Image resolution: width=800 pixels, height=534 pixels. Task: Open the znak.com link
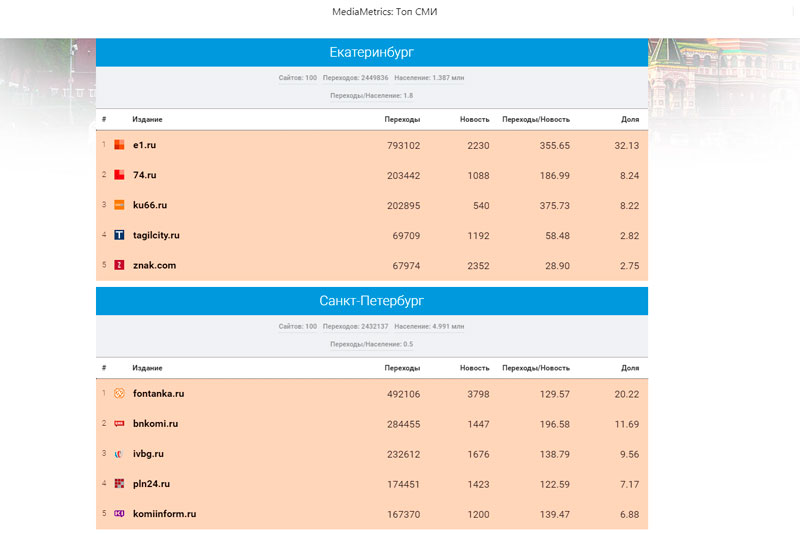click(154, 265)
